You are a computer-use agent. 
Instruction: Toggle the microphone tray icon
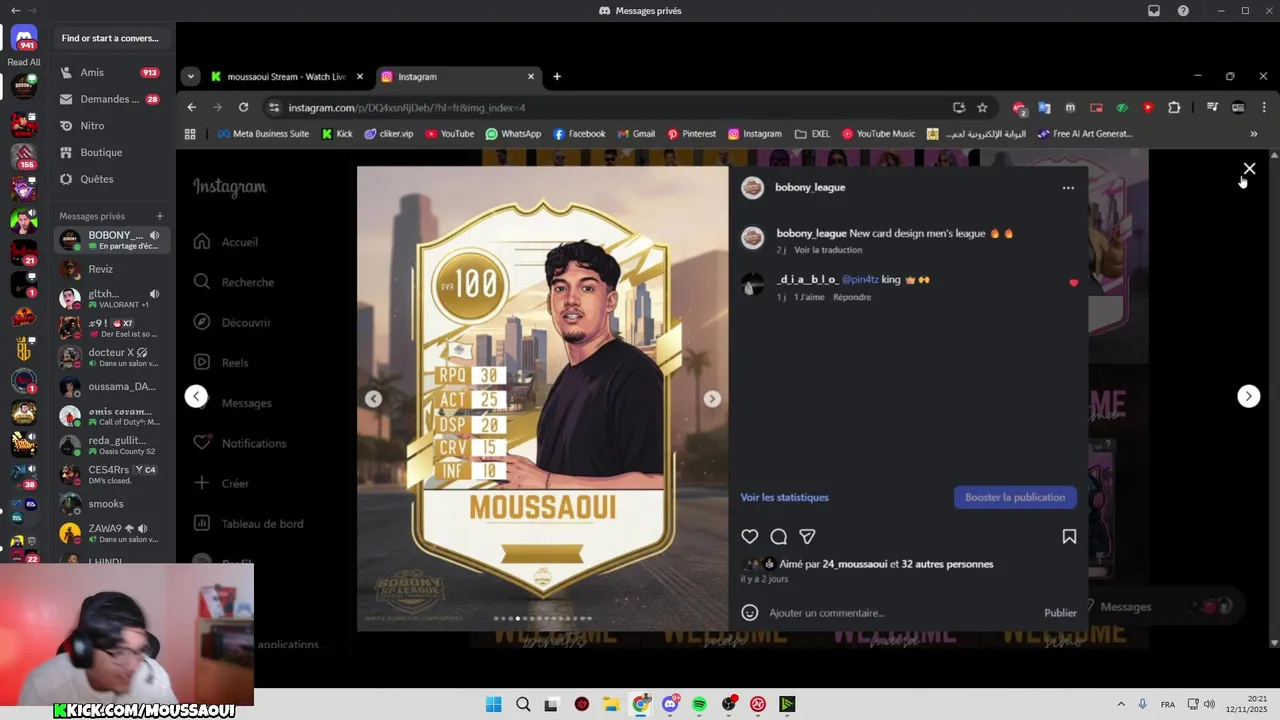pos(1142,704)
